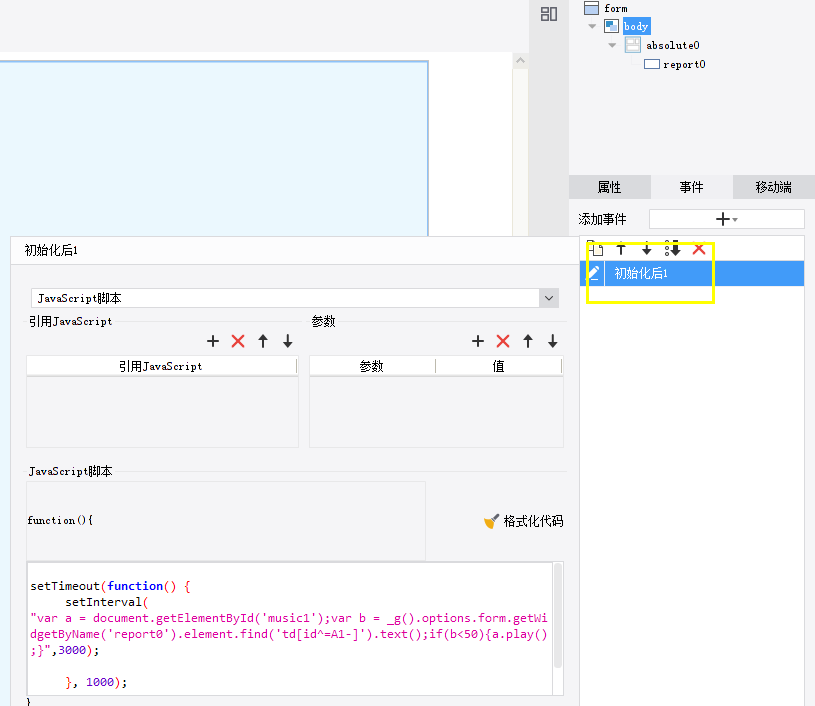Remove referenced JavaScript with red X
The image size is (815, 706).
[x=238, y=341]
